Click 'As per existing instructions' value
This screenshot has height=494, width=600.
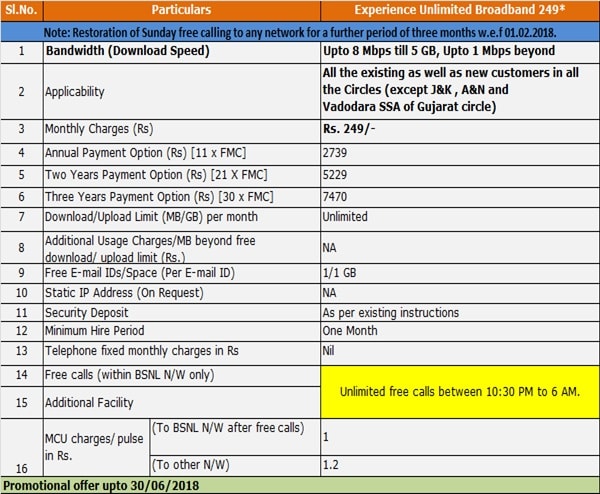coord(460,313)
